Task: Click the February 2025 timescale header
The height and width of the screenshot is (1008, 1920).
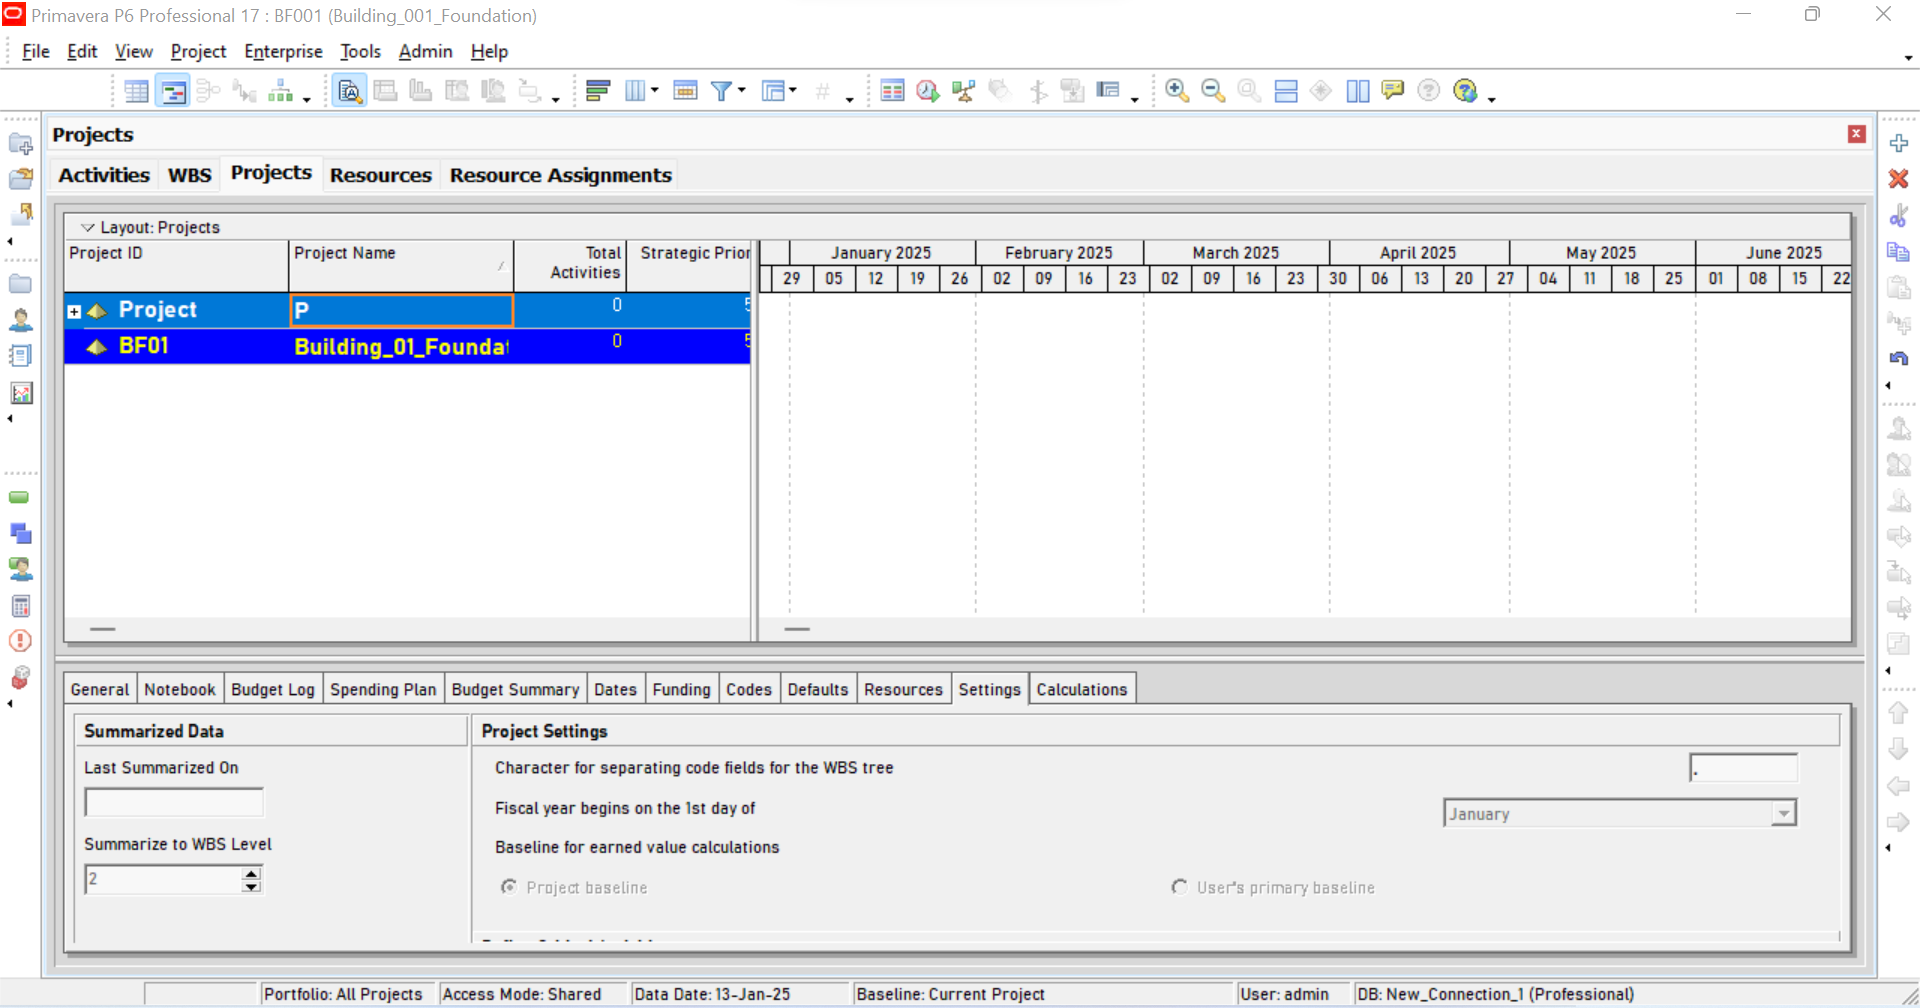Action: pyautogui.click(x=1059, y=253)
